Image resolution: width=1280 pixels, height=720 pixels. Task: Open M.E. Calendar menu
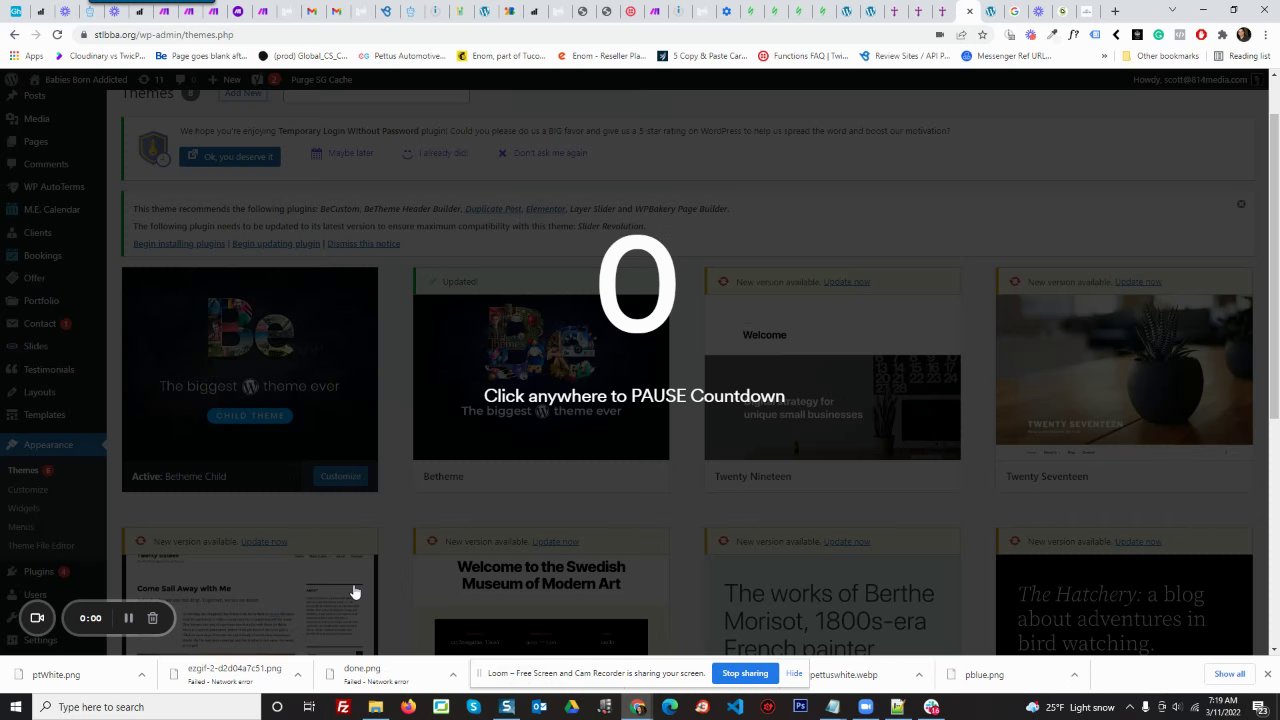53,210
